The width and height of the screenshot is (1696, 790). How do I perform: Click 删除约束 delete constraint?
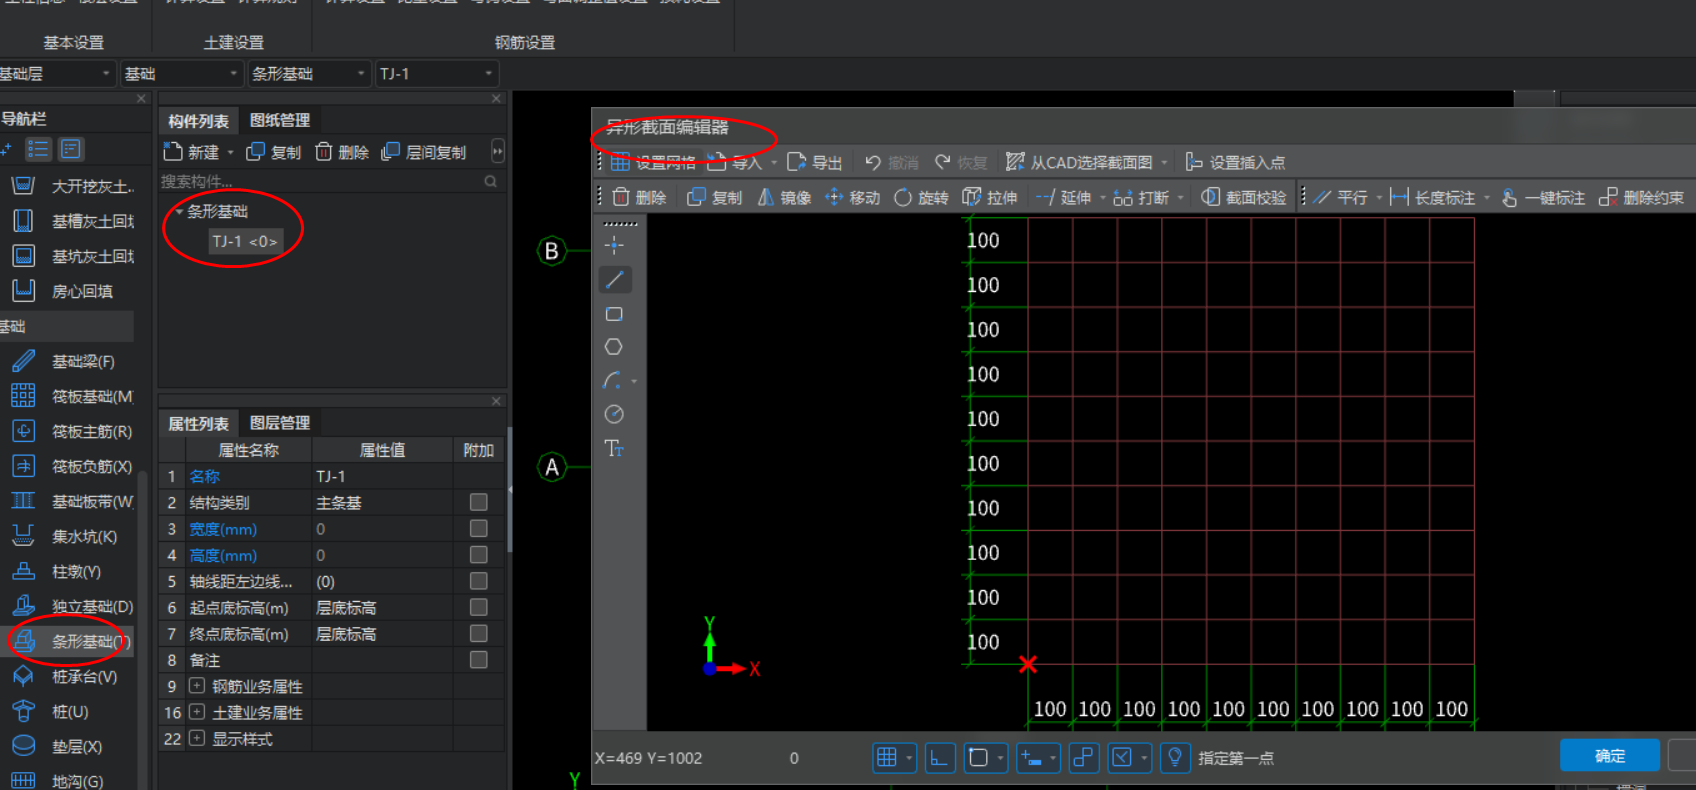pyautogui.click(x=1641, y=198)
